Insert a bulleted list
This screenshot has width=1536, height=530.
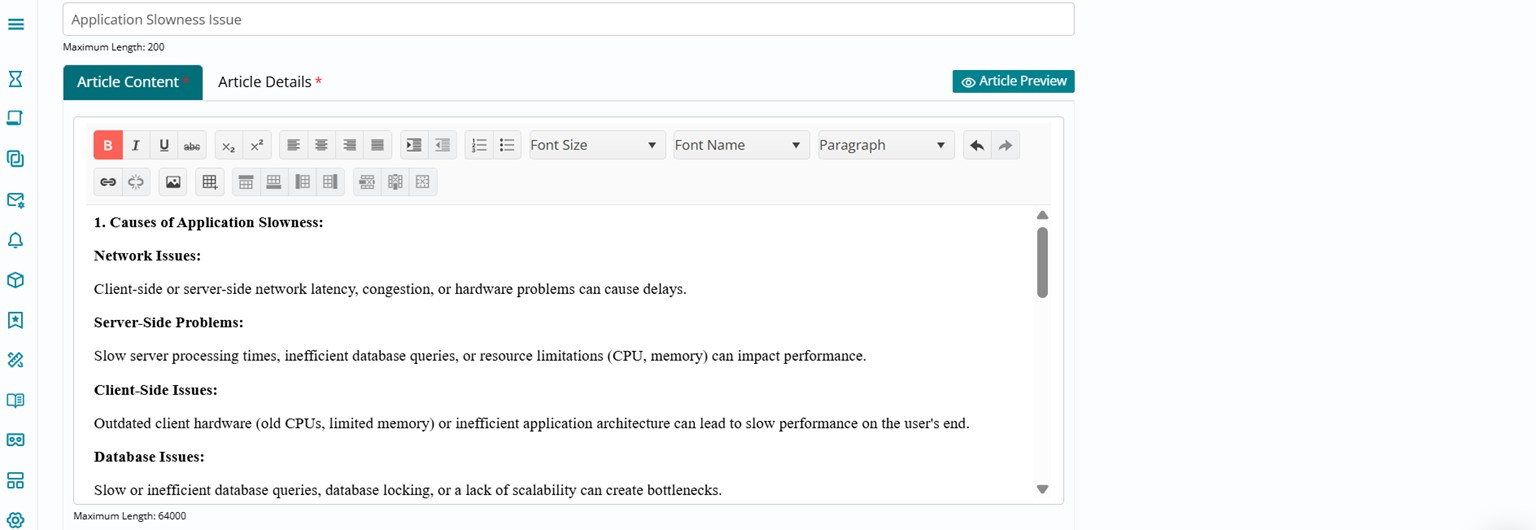coord(507,145)
